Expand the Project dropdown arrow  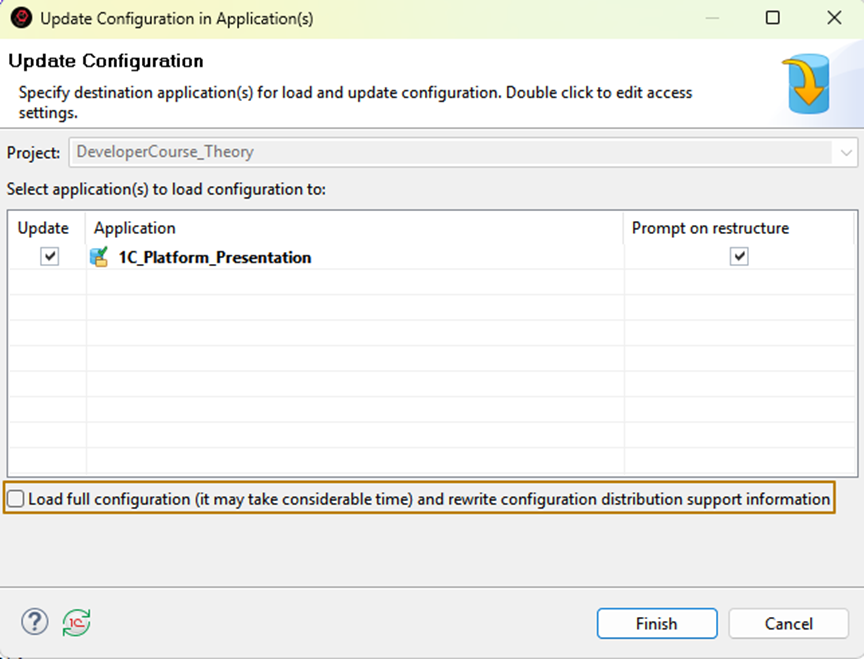(847, 153)
